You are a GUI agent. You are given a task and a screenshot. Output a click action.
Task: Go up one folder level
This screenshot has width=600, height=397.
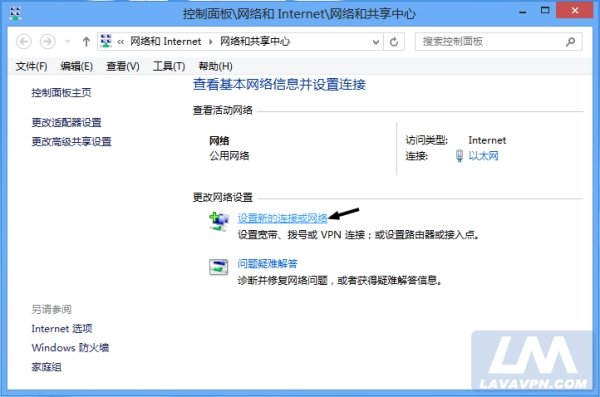click(86, 41)
